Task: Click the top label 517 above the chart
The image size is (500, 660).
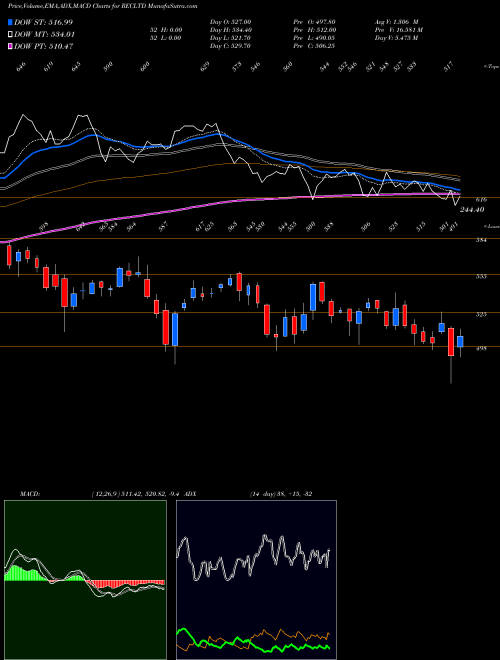Action: [x=448, y=66]
